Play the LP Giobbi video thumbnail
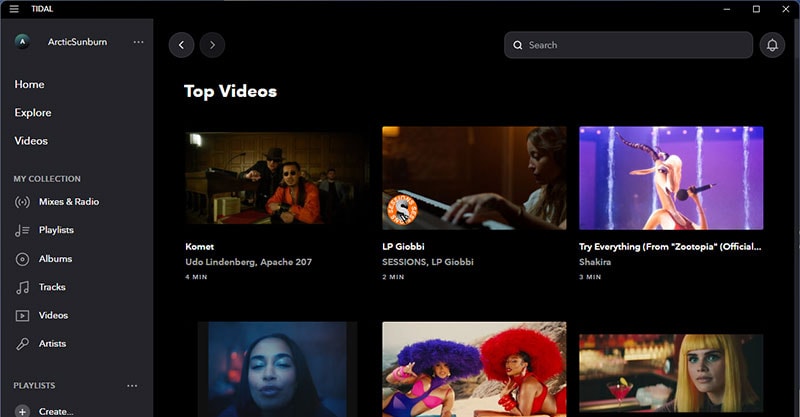 click(x=474, y=178)
